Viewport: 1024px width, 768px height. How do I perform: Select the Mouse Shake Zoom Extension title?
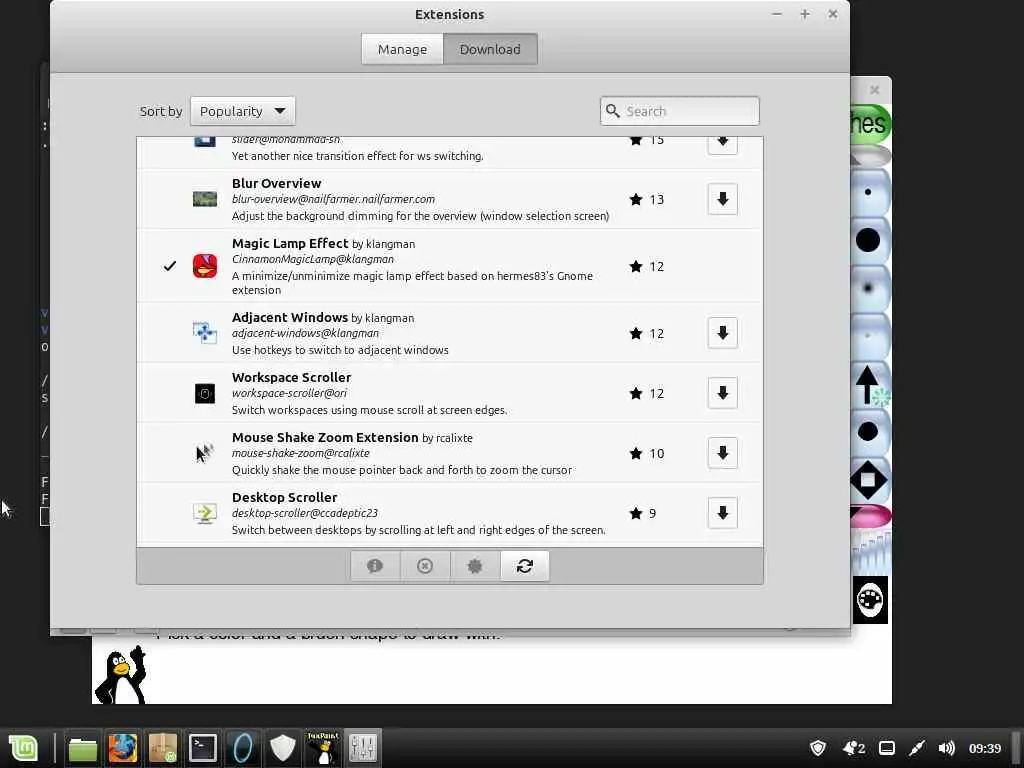(325, 438)
